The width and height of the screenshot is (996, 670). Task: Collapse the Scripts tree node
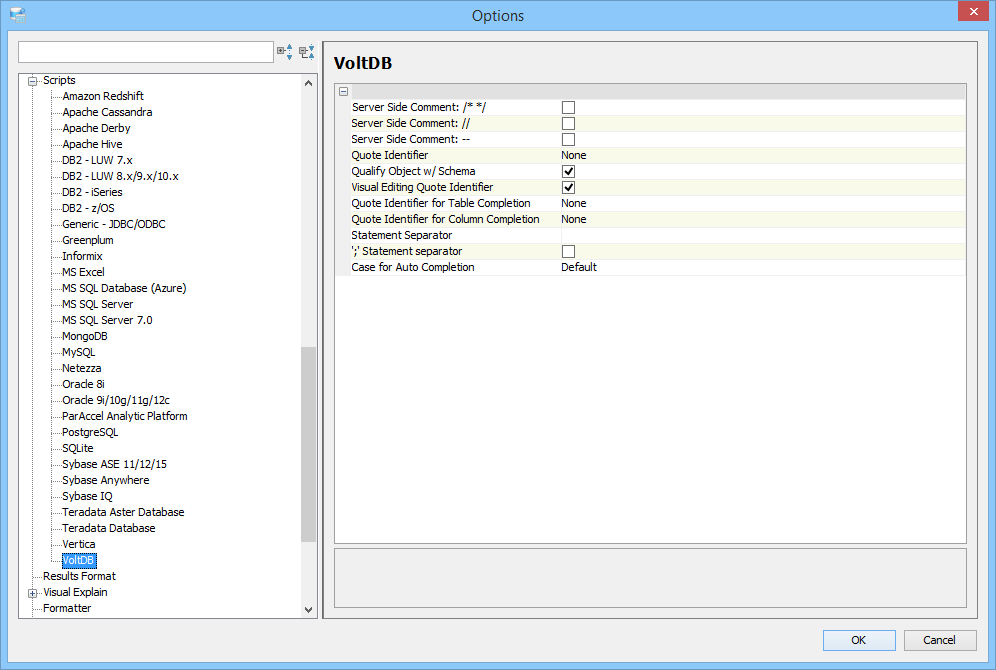32,81
